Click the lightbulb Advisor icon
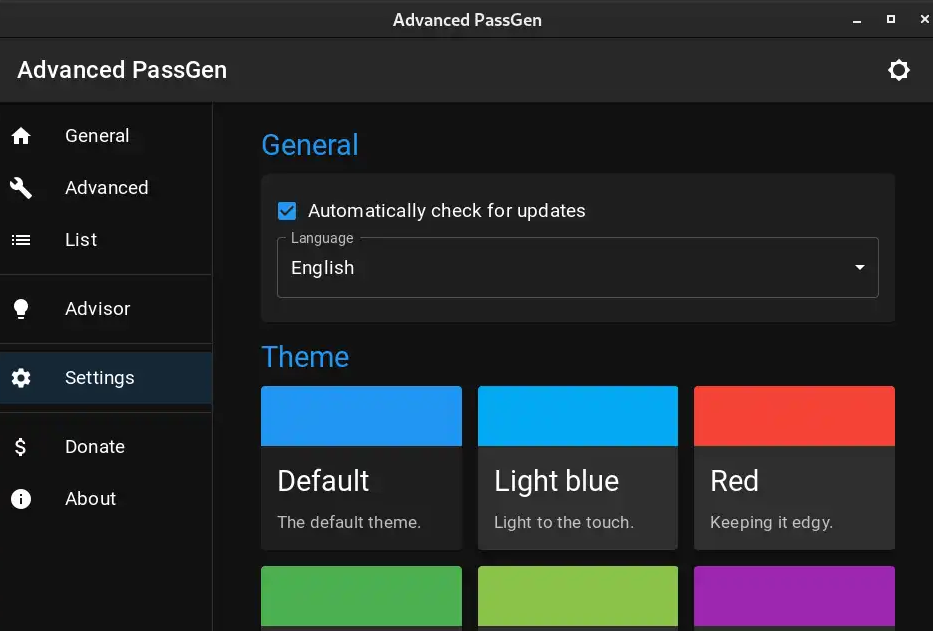 [x=21, y=309]
